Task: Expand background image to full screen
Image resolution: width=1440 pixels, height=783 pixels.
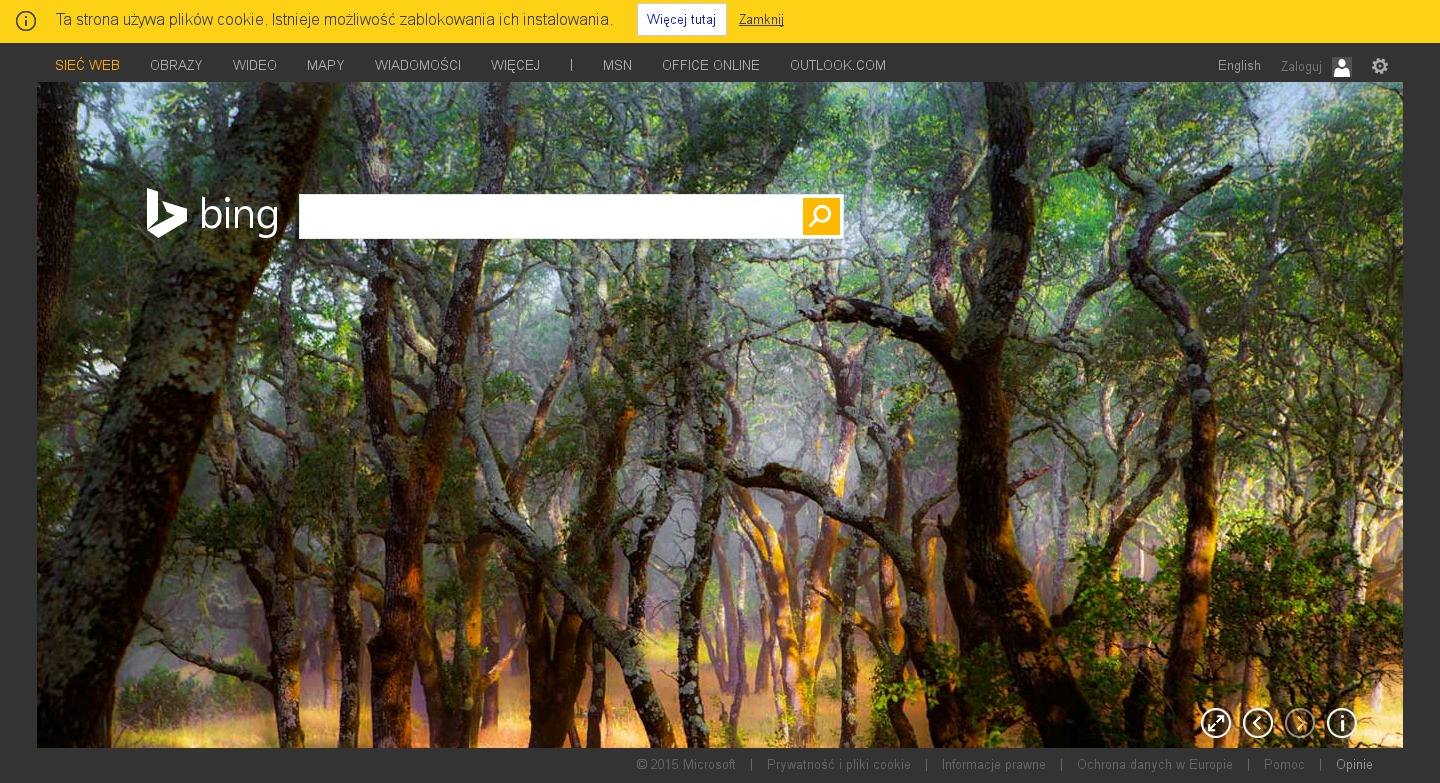Action: [1216, 722]
